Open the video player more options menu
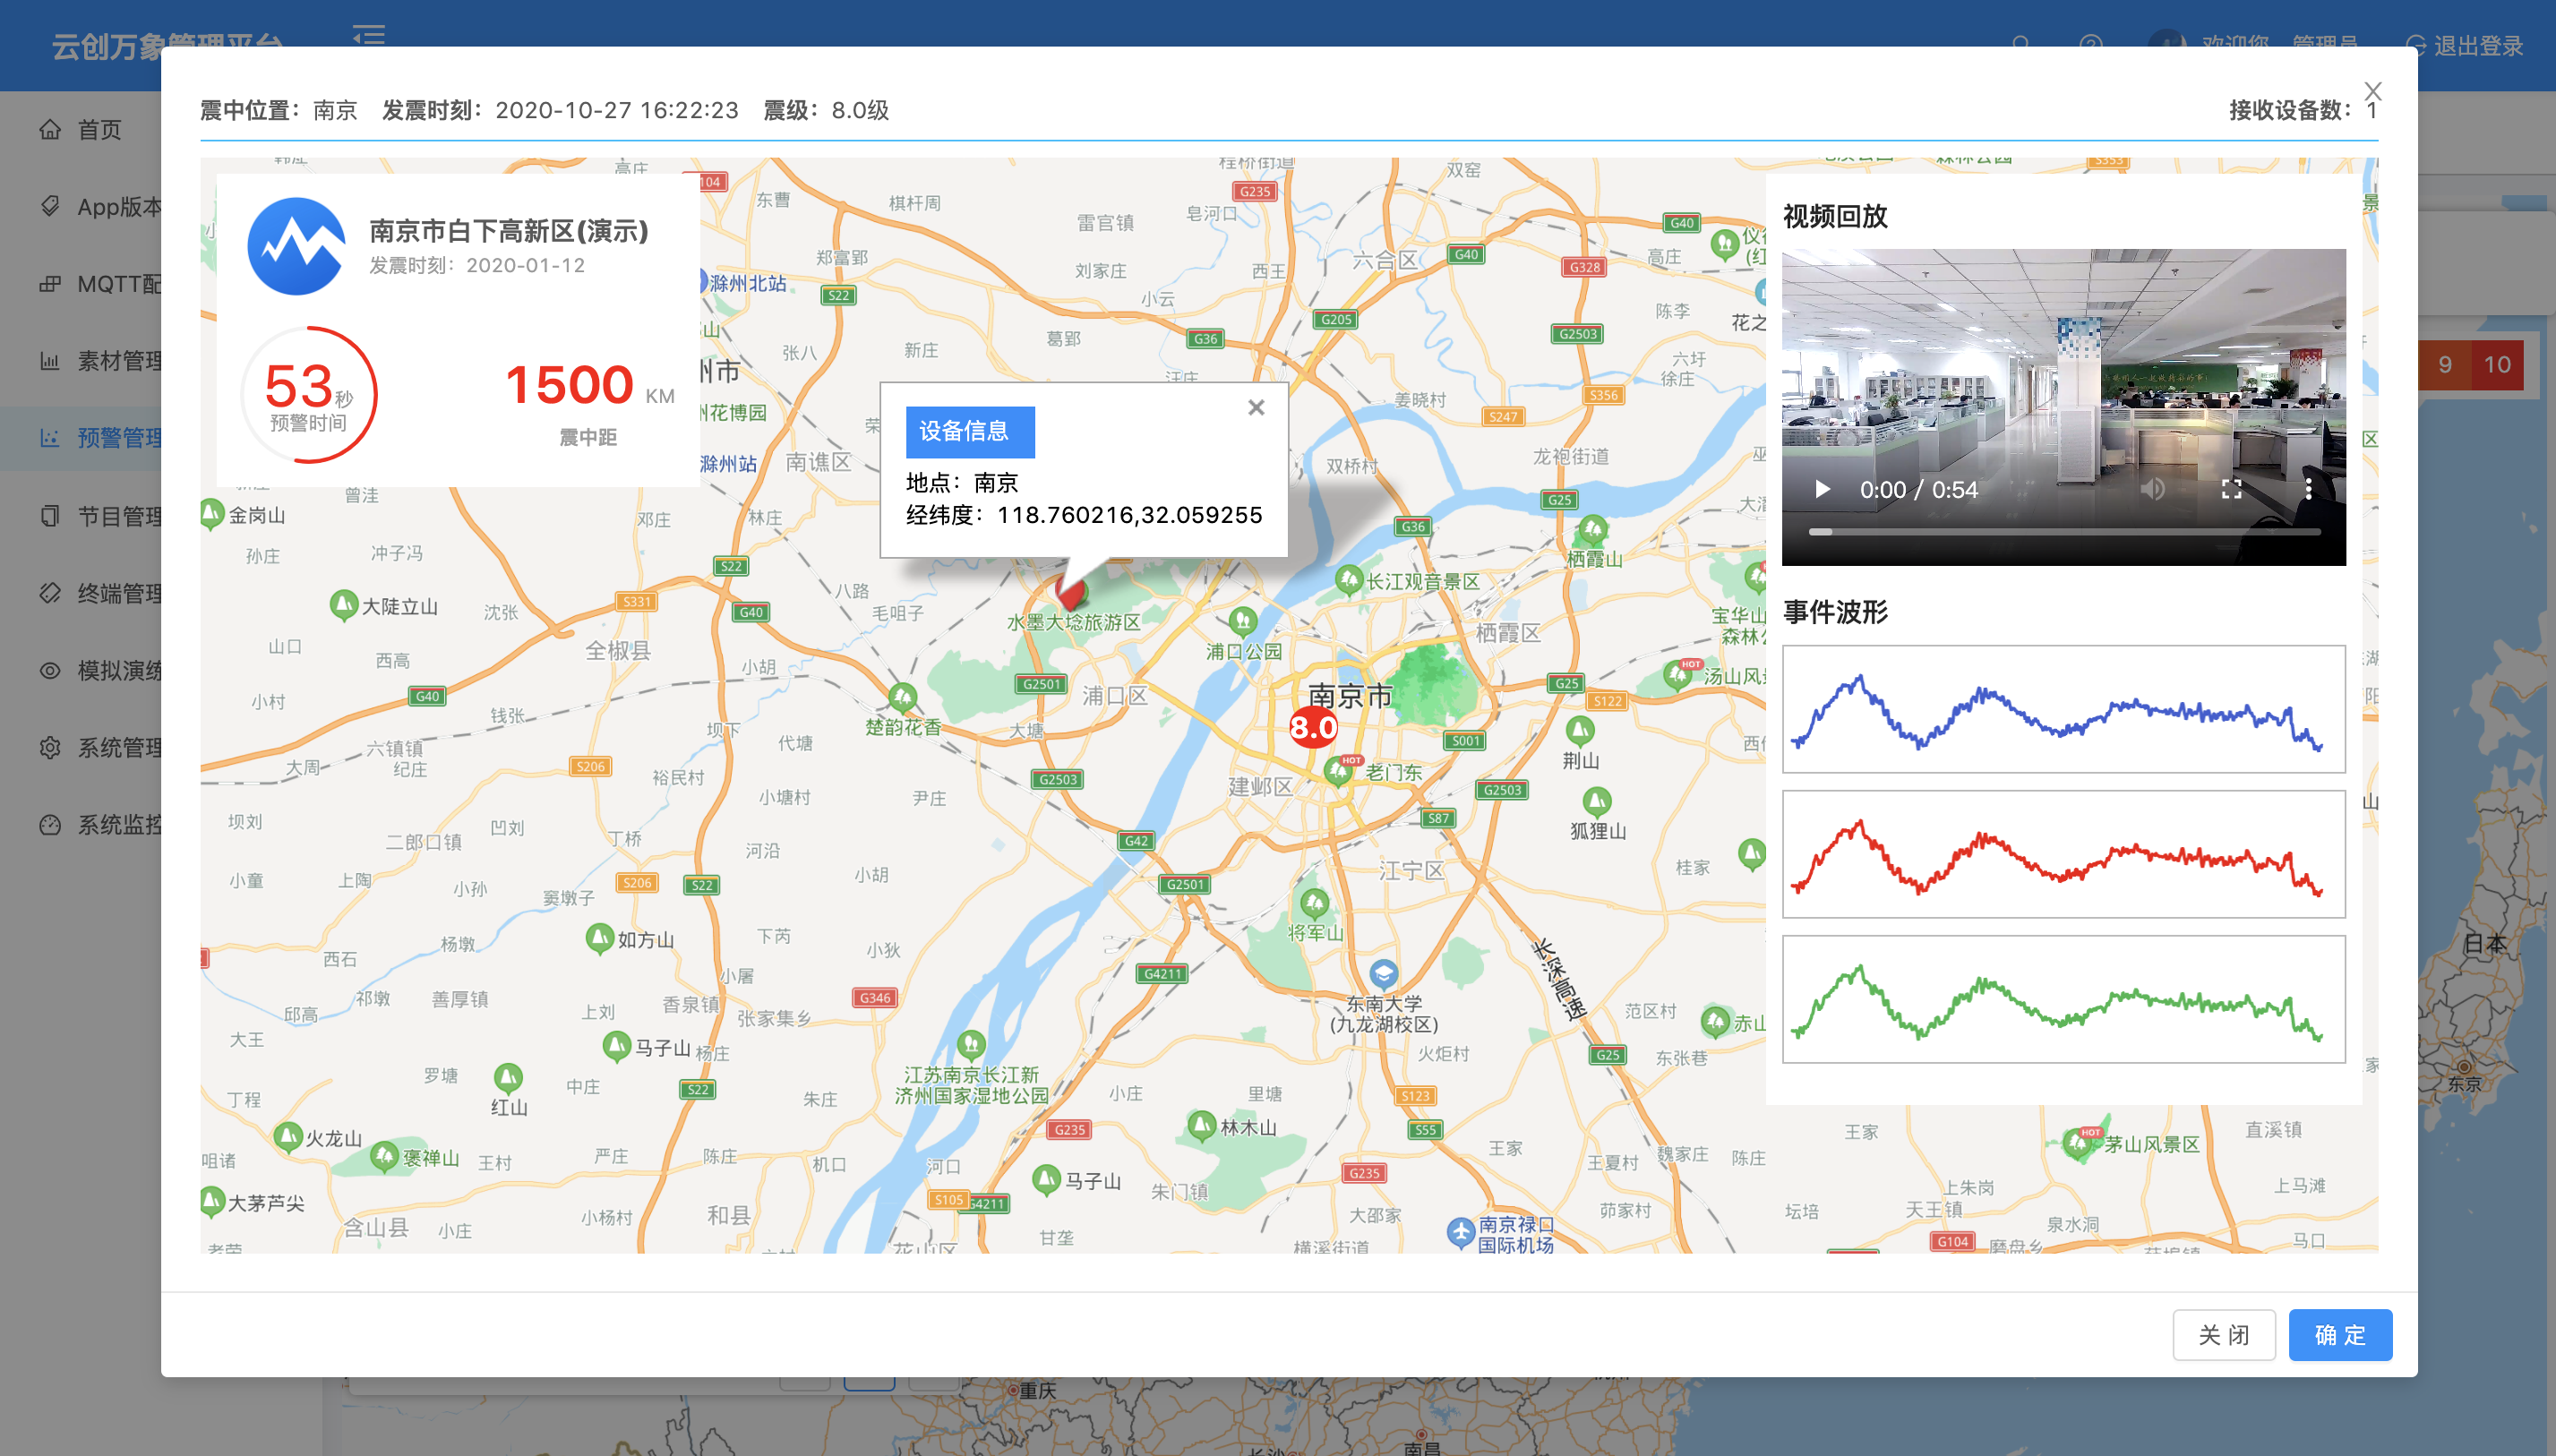 coord(2308,489)
